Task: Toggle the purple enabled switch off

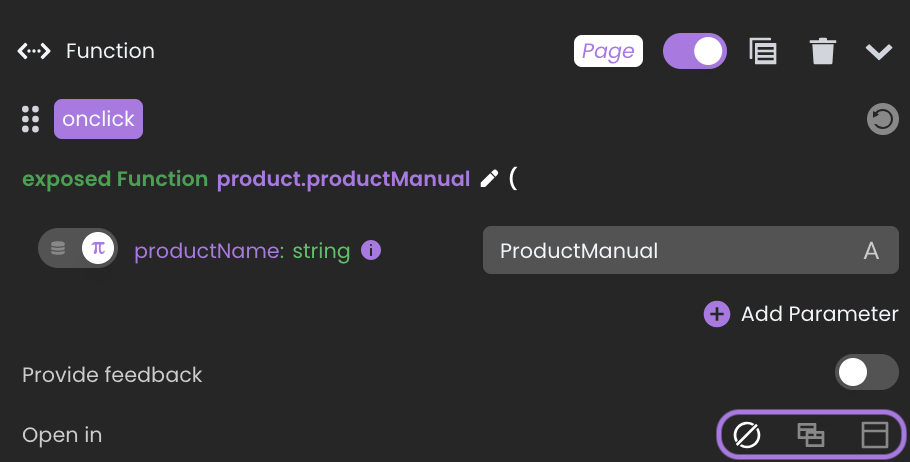Action: (x=695, y=51)
